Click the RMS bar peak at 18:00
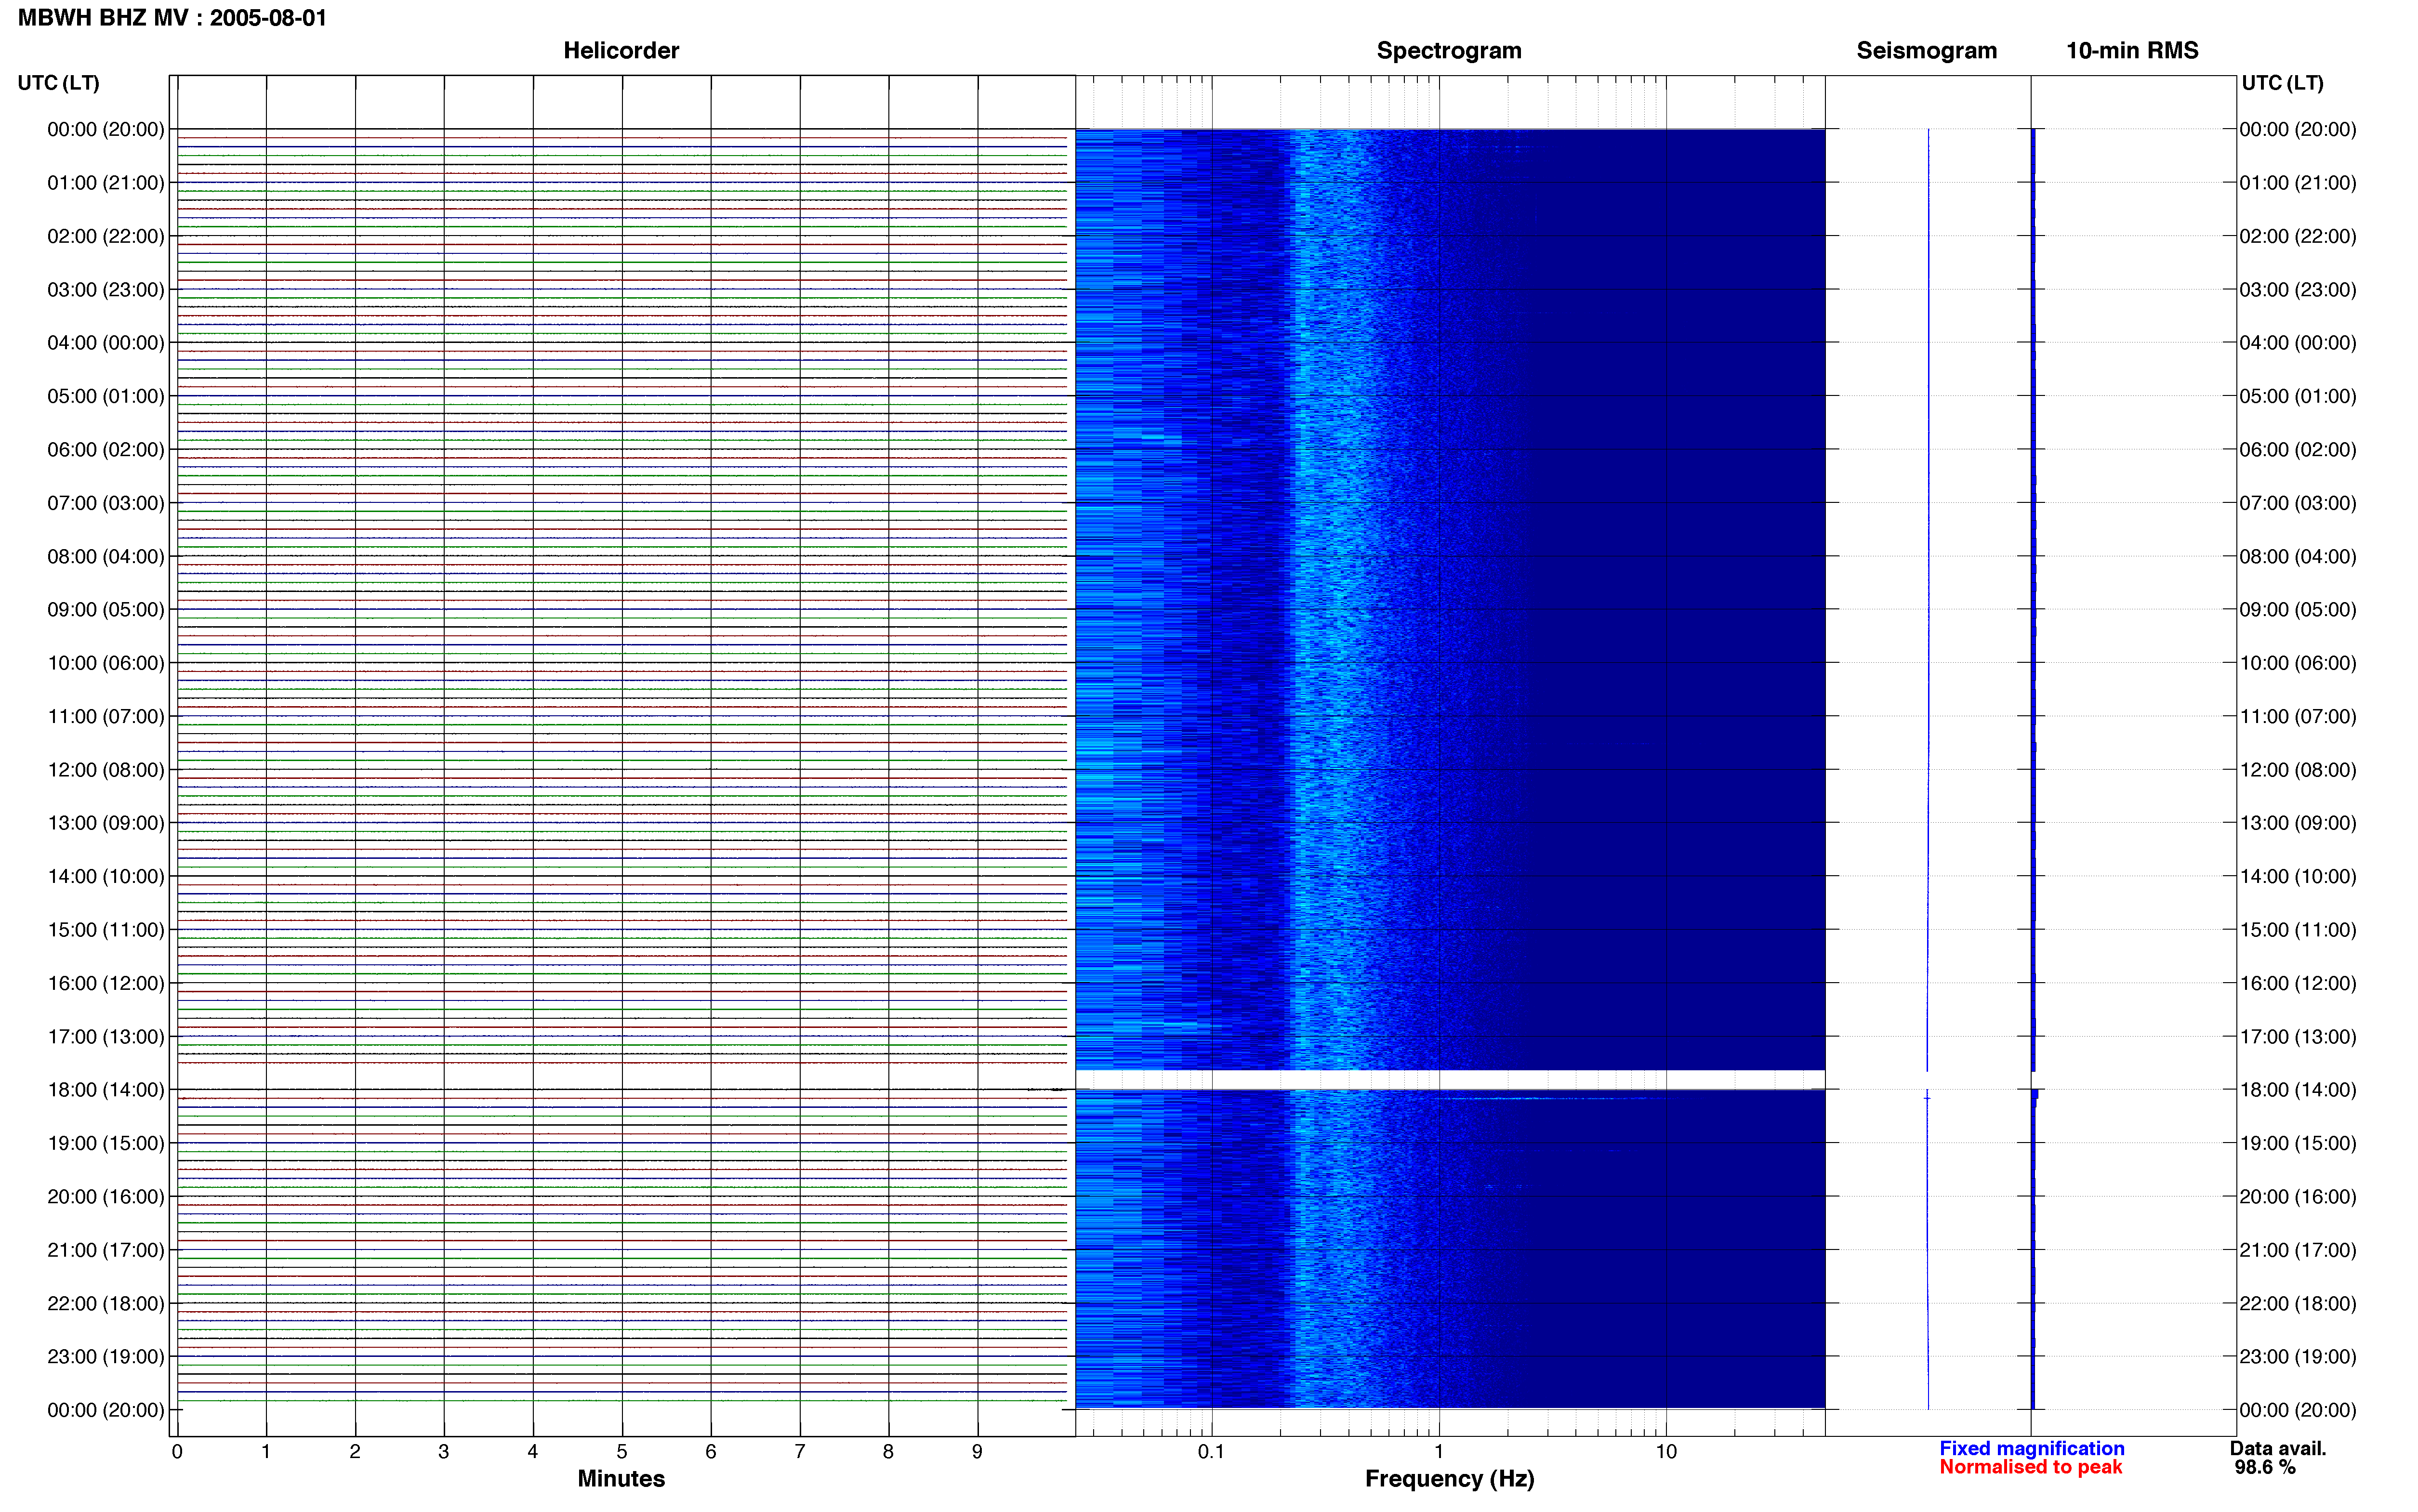 point(2035,1094)
